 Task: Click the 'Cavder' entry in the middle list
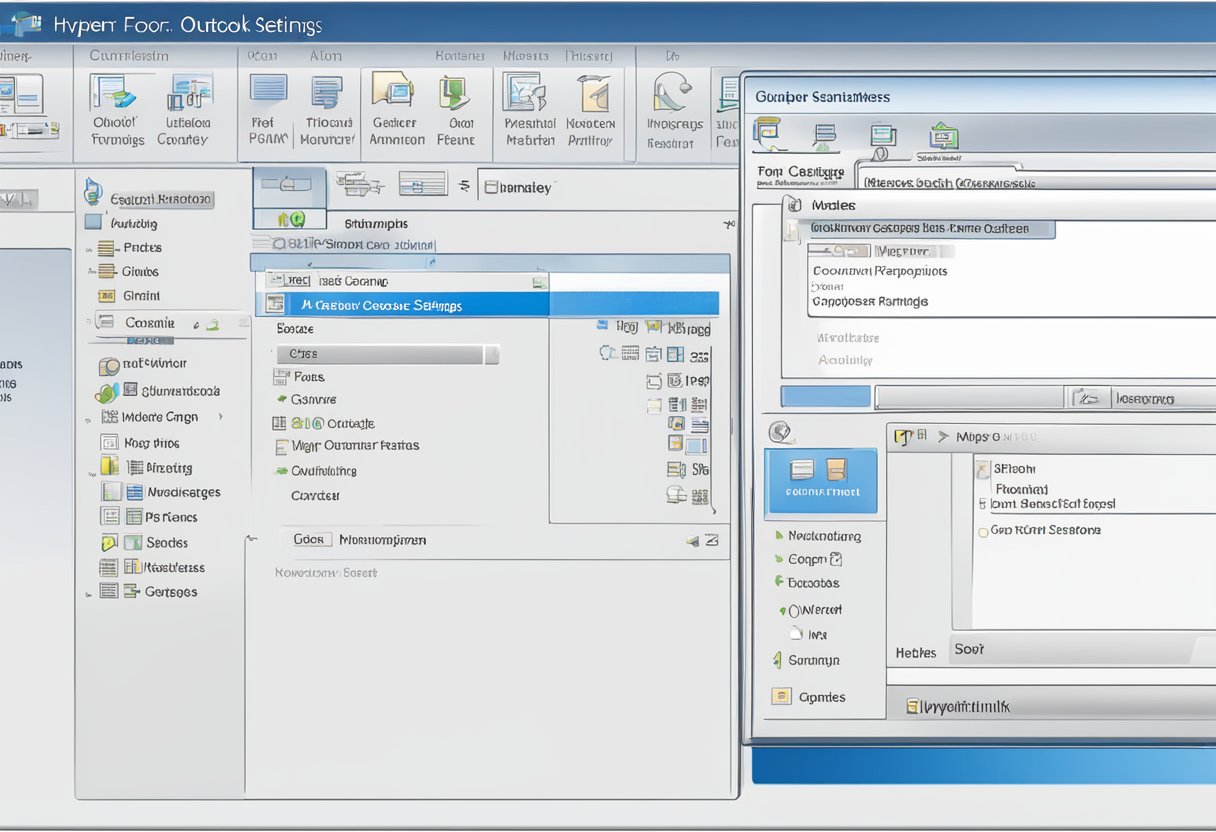315,495
